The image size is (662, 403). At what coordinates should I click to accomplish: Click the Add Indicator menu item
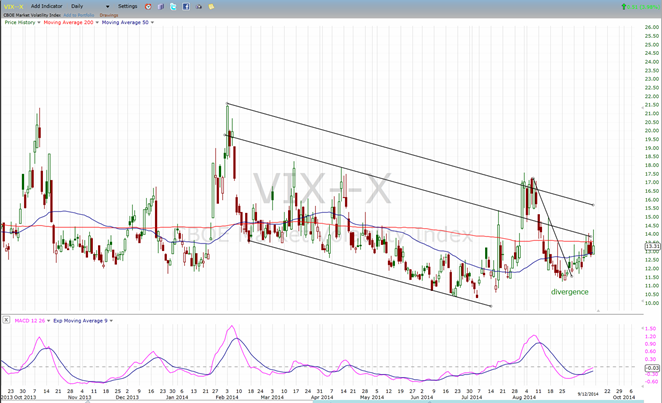tap(46, 6)
